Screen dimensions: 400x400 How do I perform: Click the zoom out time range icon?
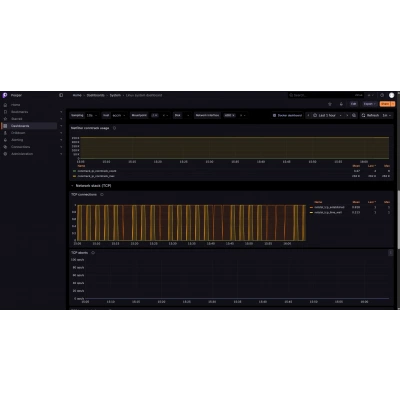pos(354,115)
